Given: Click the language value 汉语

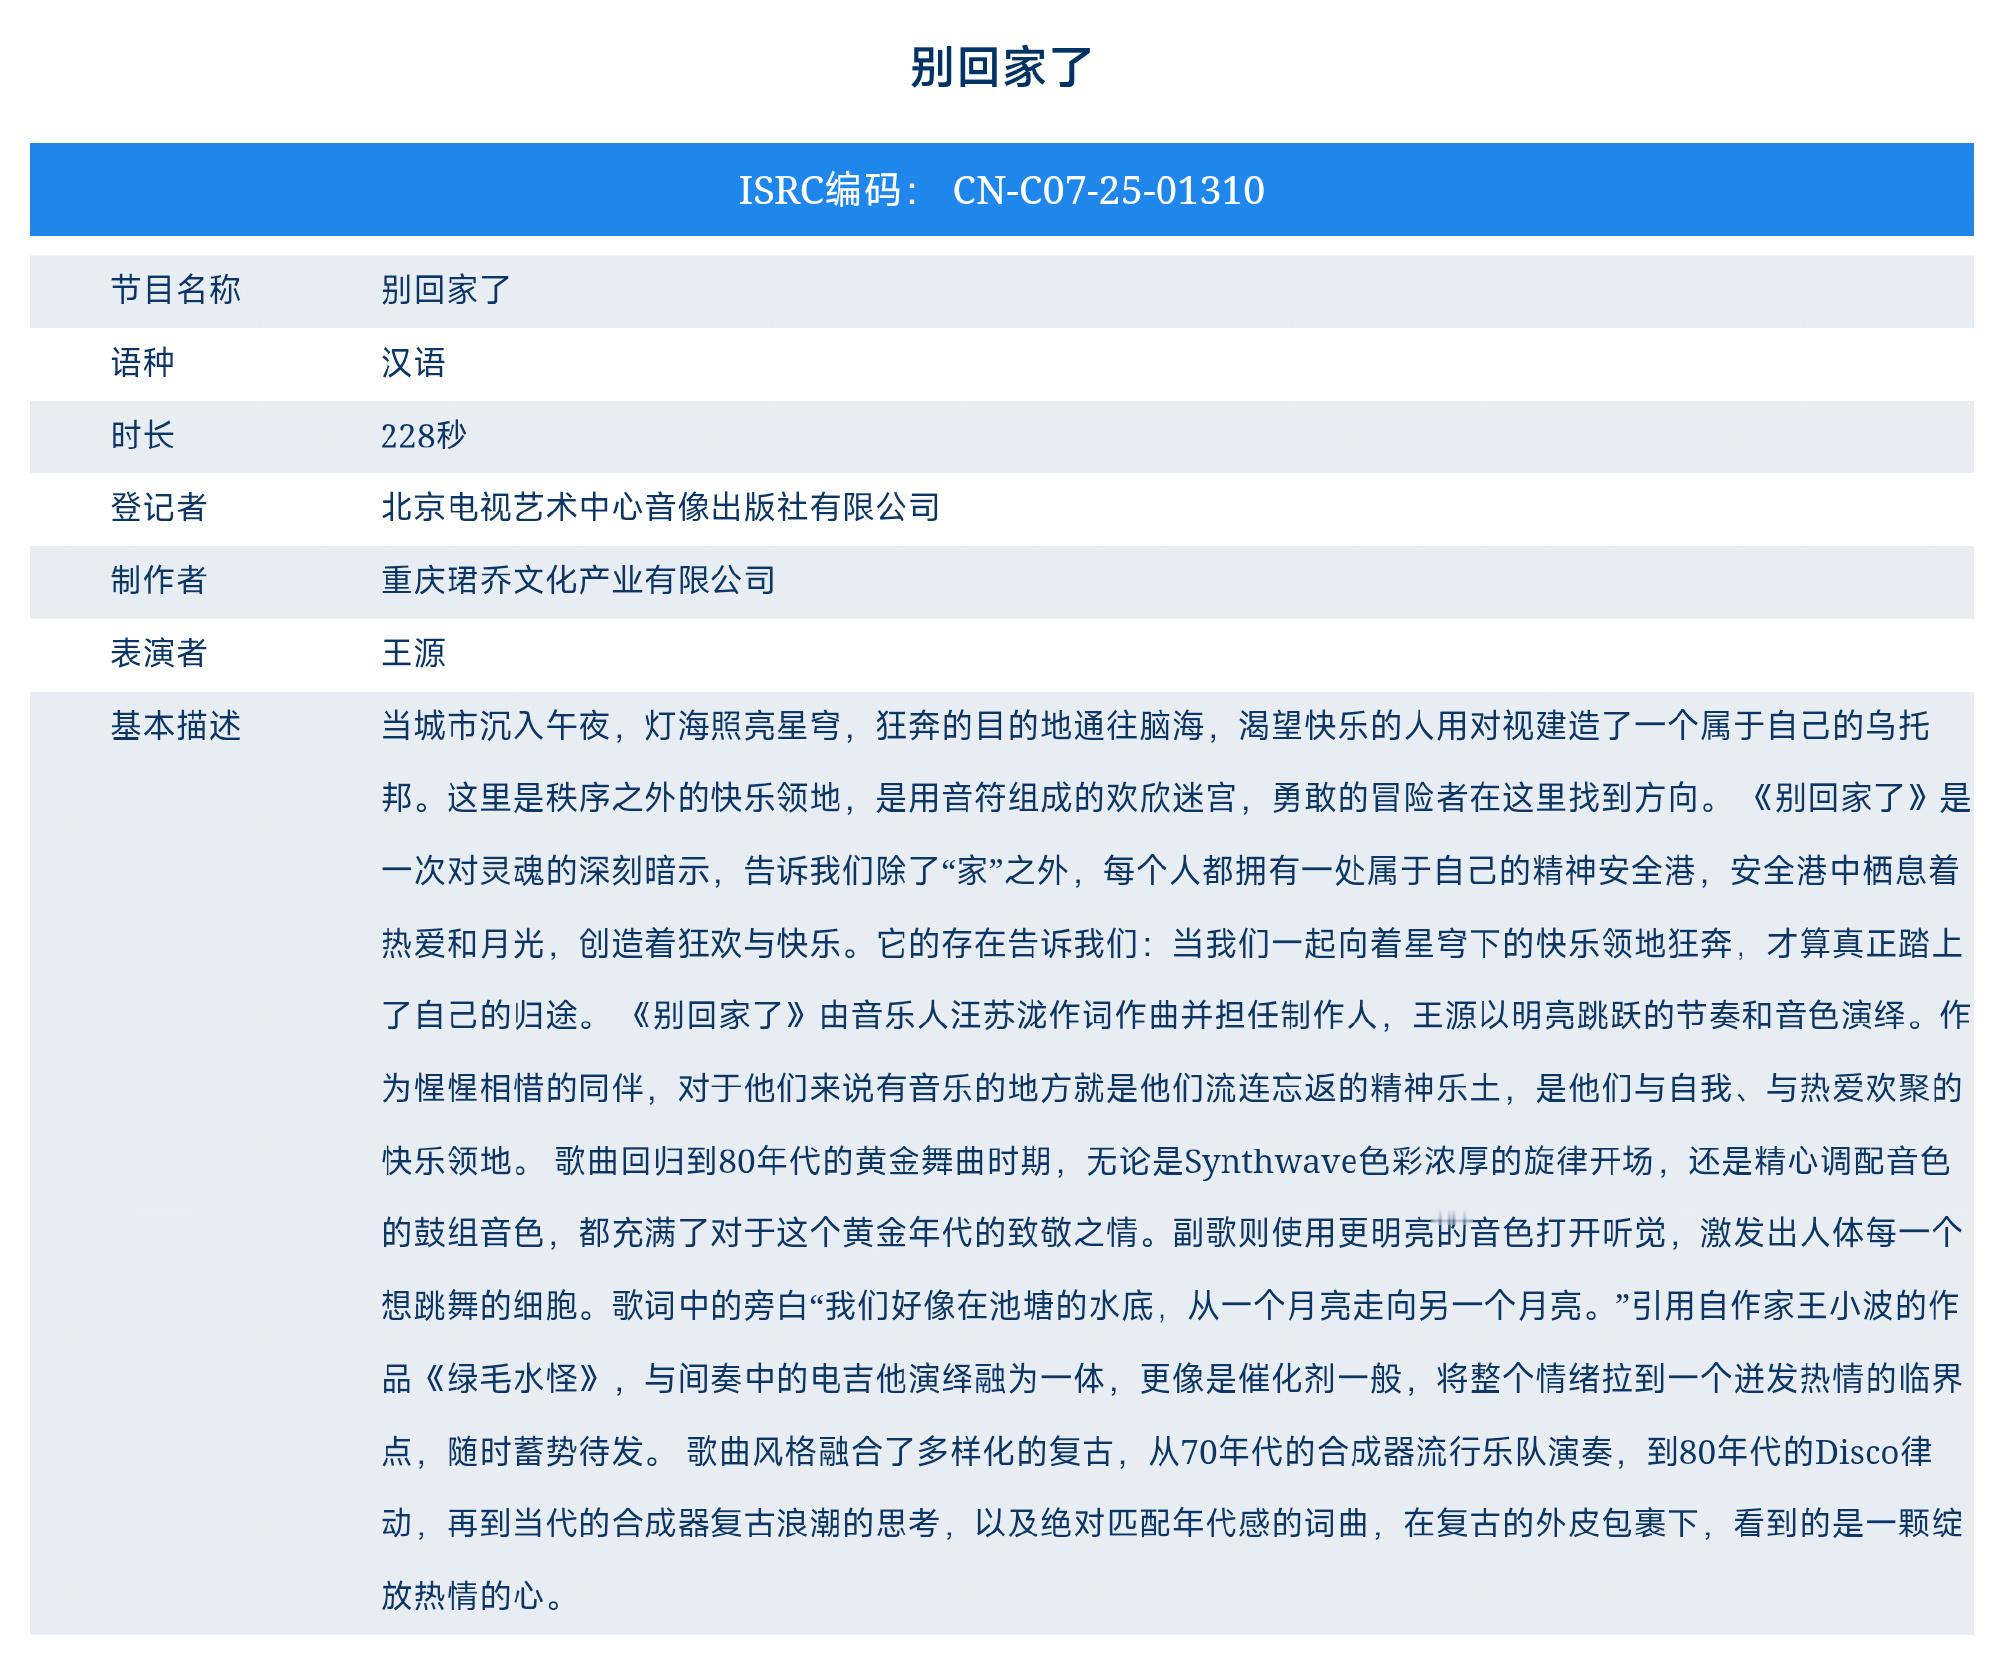Looking at the screenshot, I should tap(413, 362).
